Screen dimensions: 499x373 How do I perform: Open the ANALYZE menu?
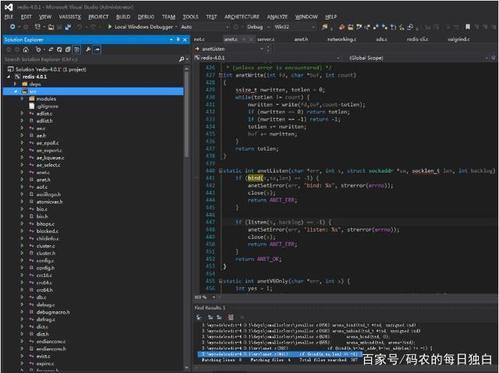pos(277,17)
